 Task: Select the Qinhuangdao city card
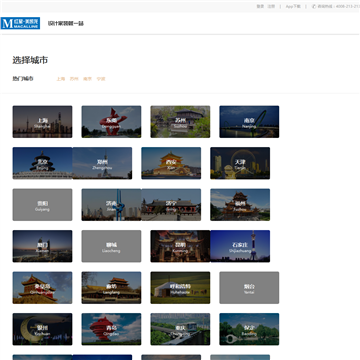(x=42, y=288)
